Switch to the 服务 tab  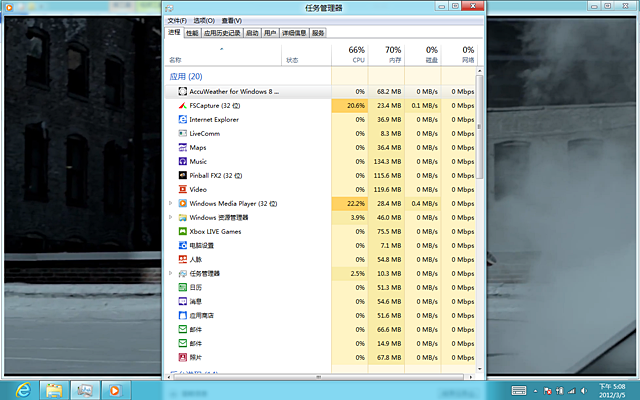click(x=318, y=33)
